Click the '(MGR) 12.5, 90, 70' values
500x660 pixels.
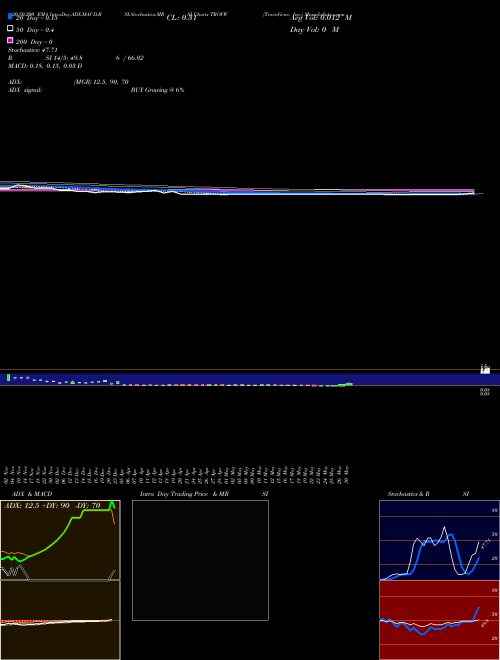101,82
